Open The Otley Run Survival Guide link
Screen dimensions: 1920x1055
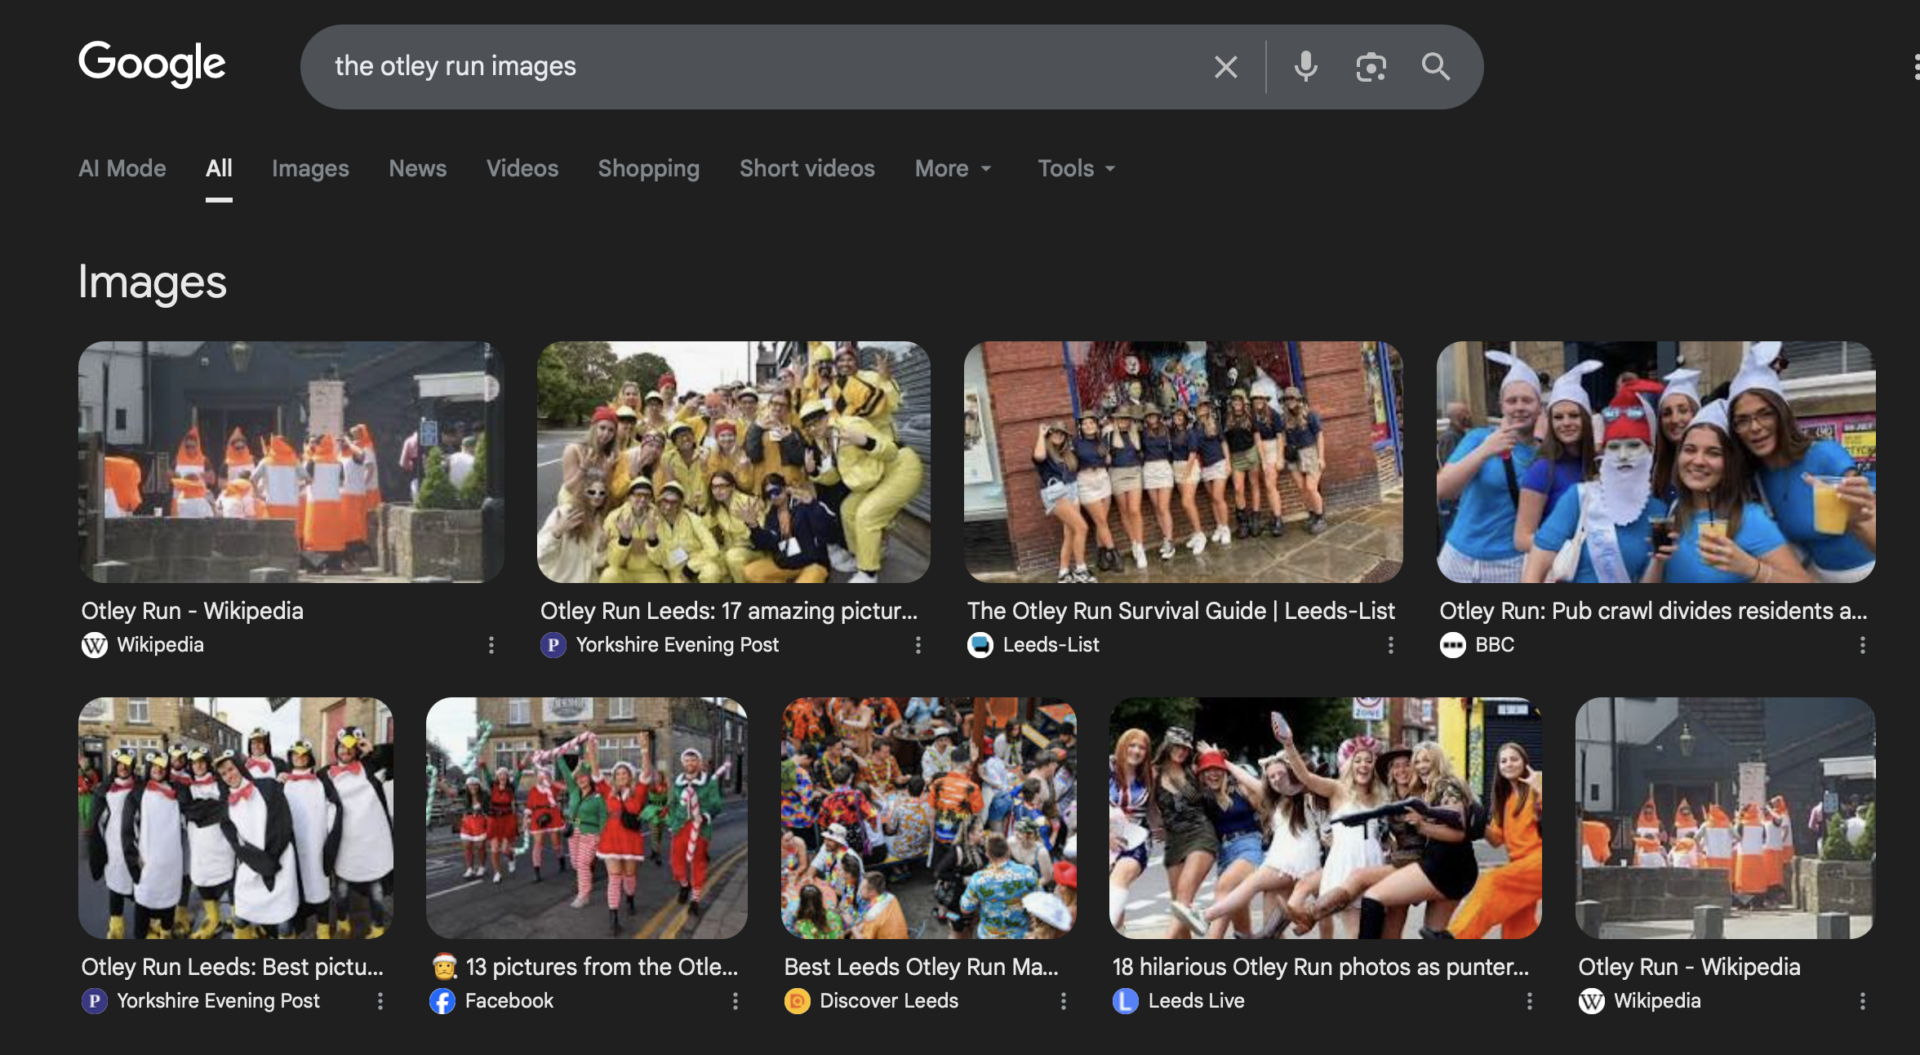click(x=1180, y=611)
